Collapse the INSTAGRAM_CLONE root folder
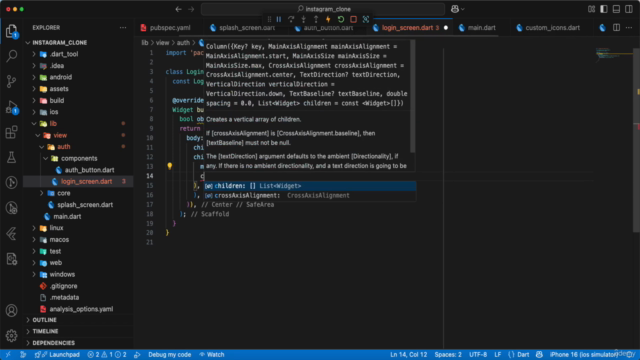Image resolution: width=640 pixels, height=360 pixels. (x=60, y=42)
